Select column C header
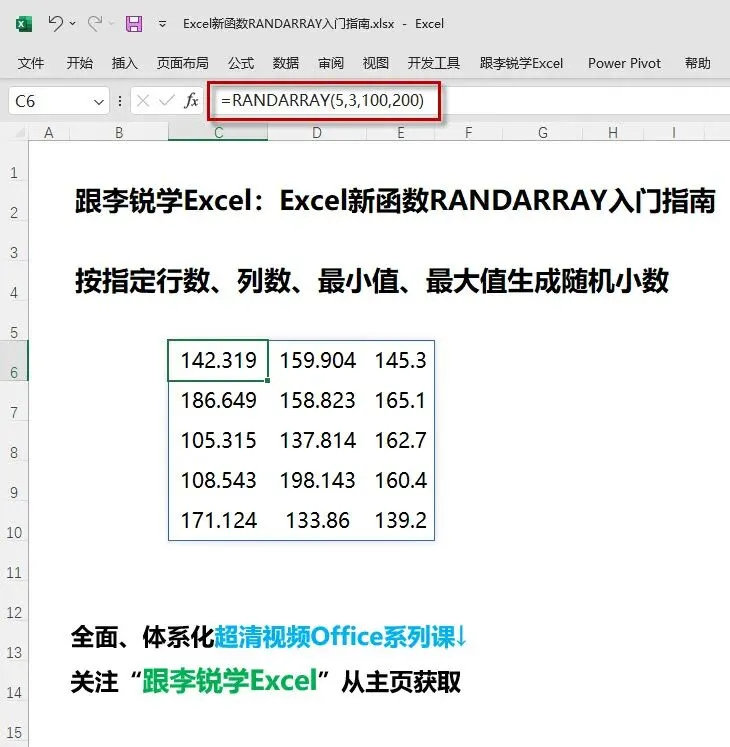Image resolution: width=730 pixels, height=747 pixels. tap(218, 133)
